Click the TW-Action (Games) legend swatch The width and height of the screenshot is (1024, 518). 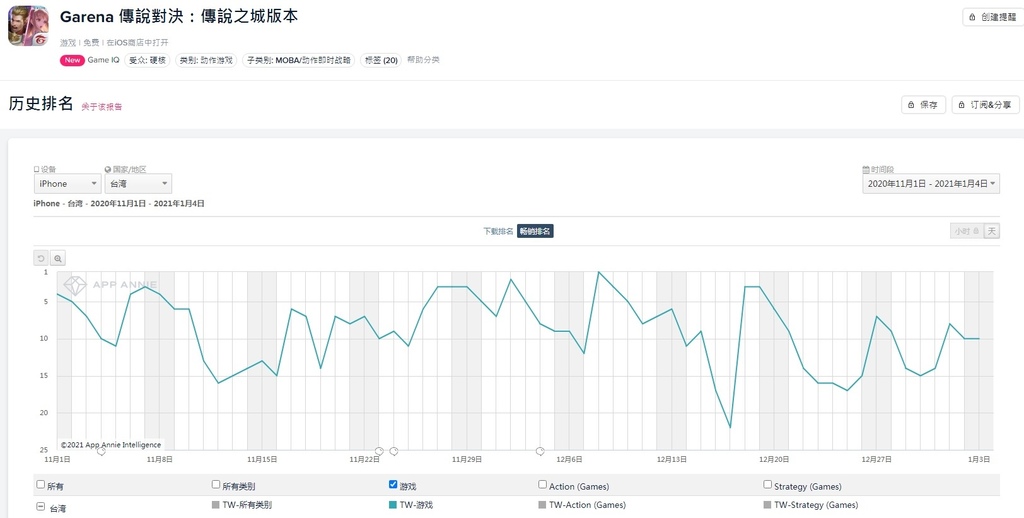pos(542,505)
